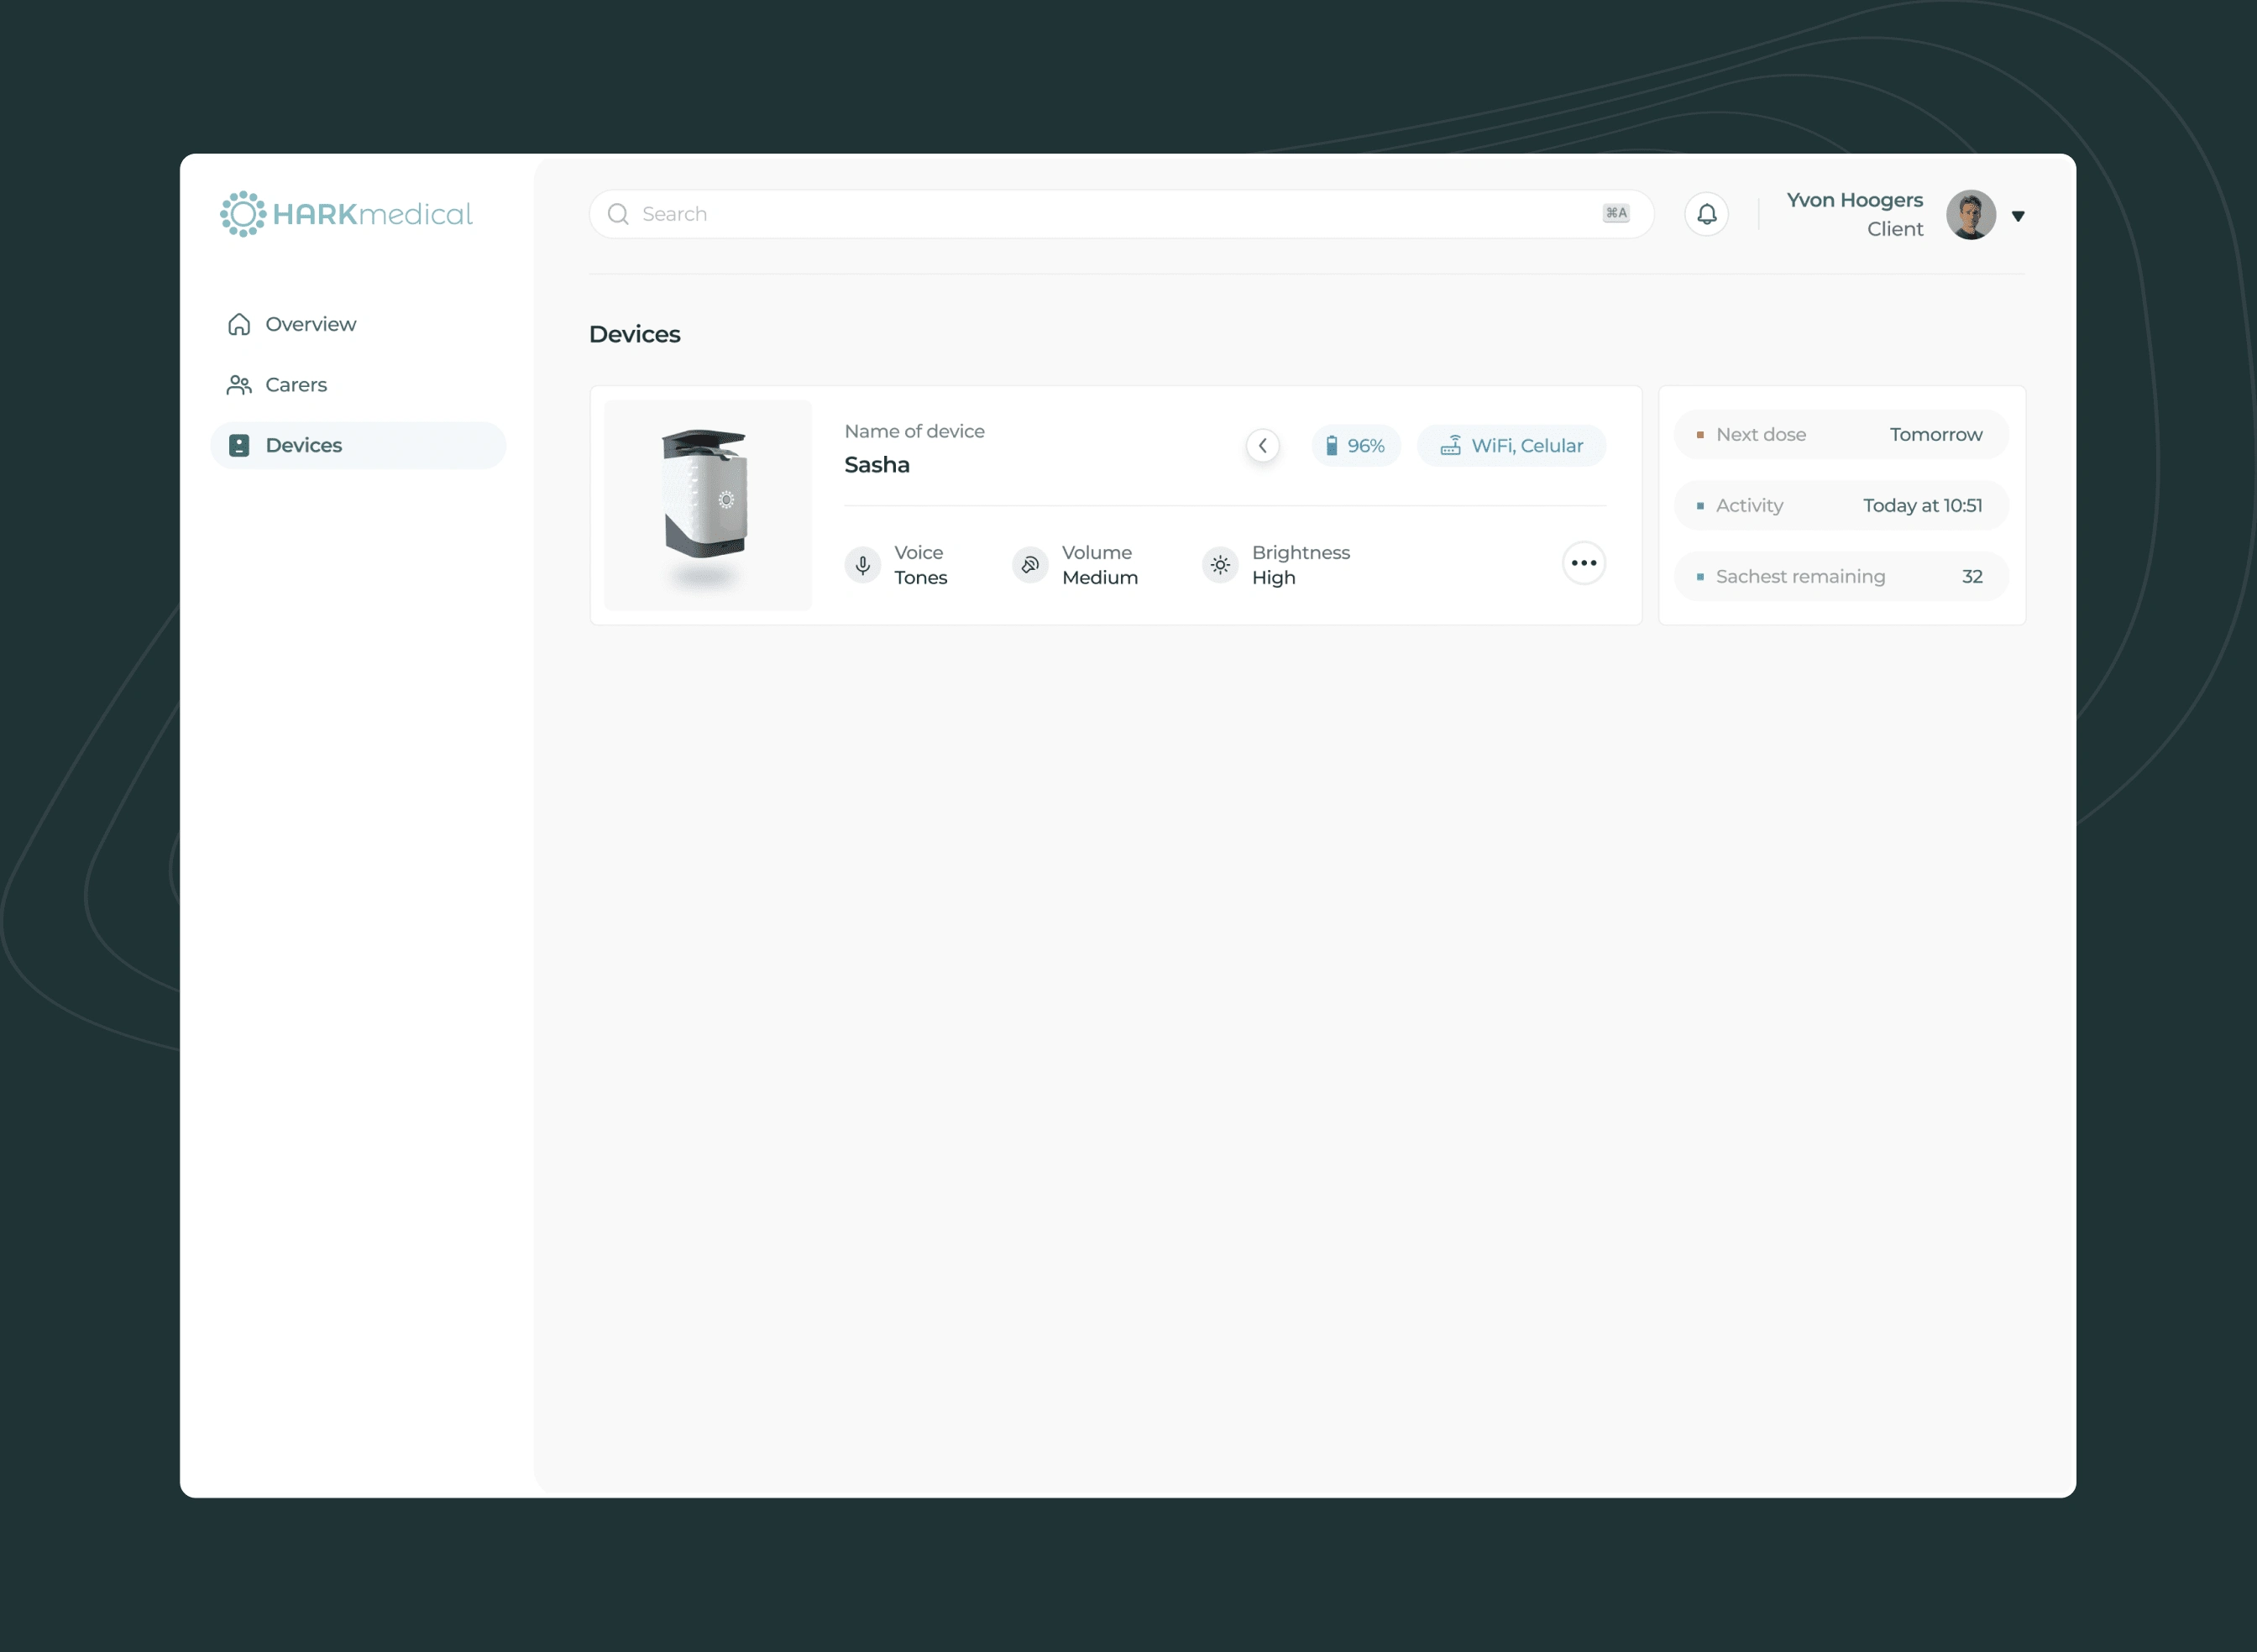Click the device name Sasha
Screen dimensions: 2257x1652
(877, 465)
